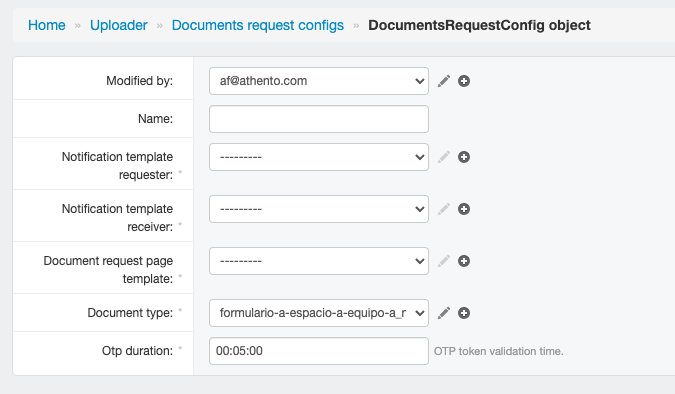Viewport: 675px width, 394px height.
Task: Edit the selected Document type pencil icon
Action: click(444, 313)
